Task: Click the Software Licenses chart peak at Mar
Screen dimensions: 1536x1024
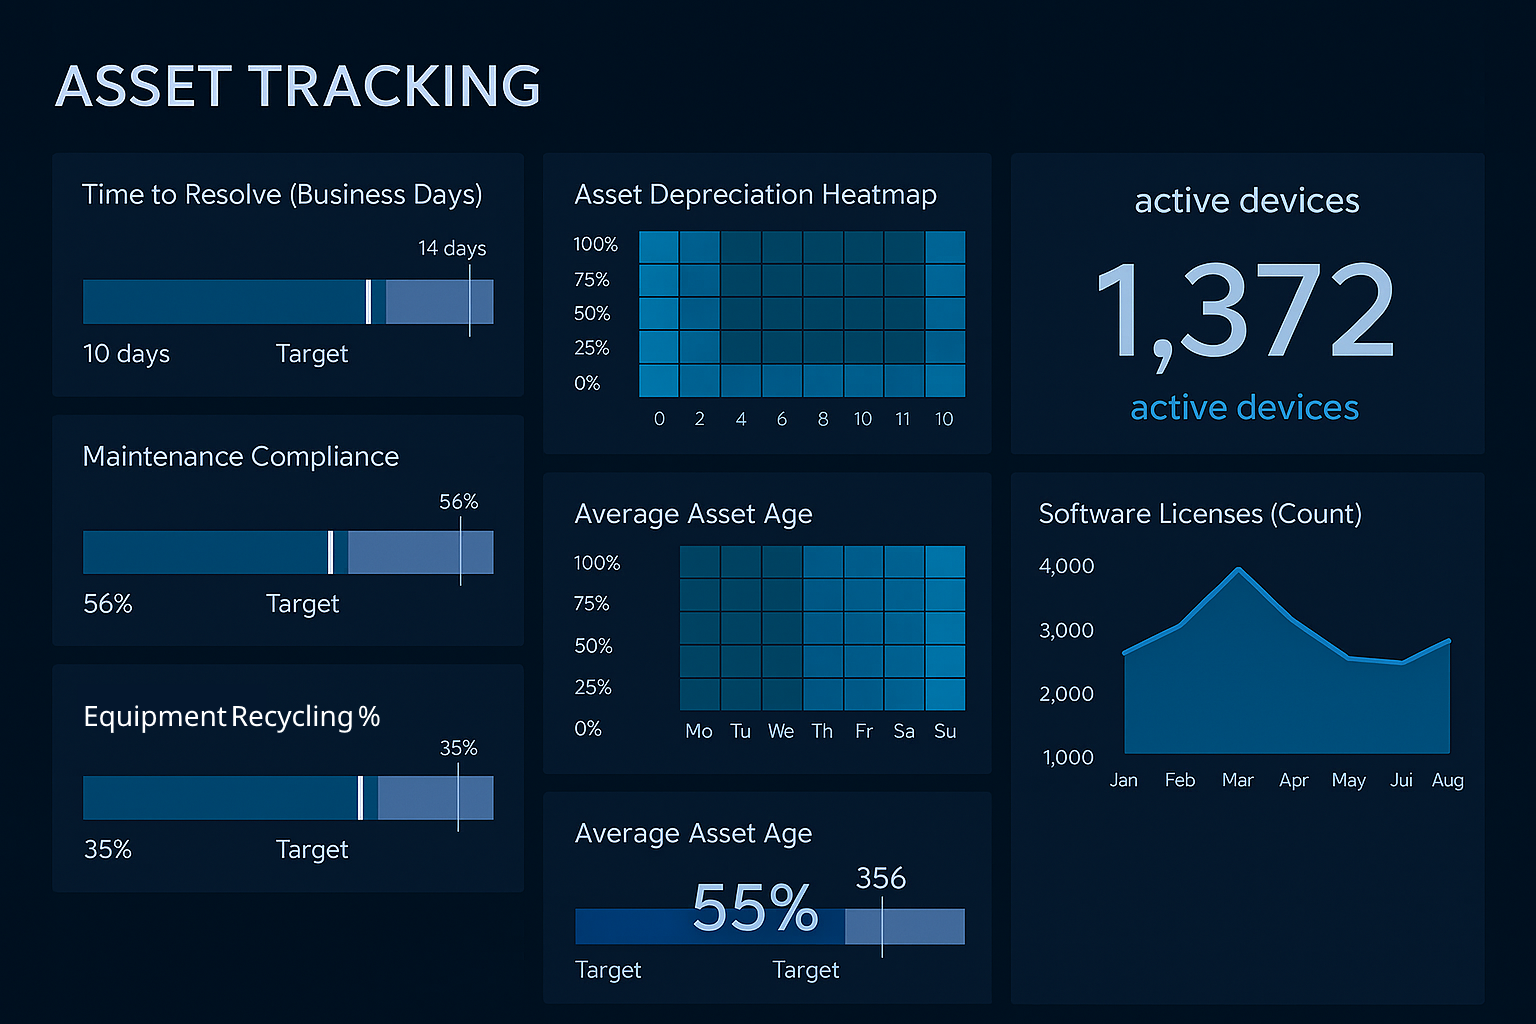Action: click(x=1238, y=568)
